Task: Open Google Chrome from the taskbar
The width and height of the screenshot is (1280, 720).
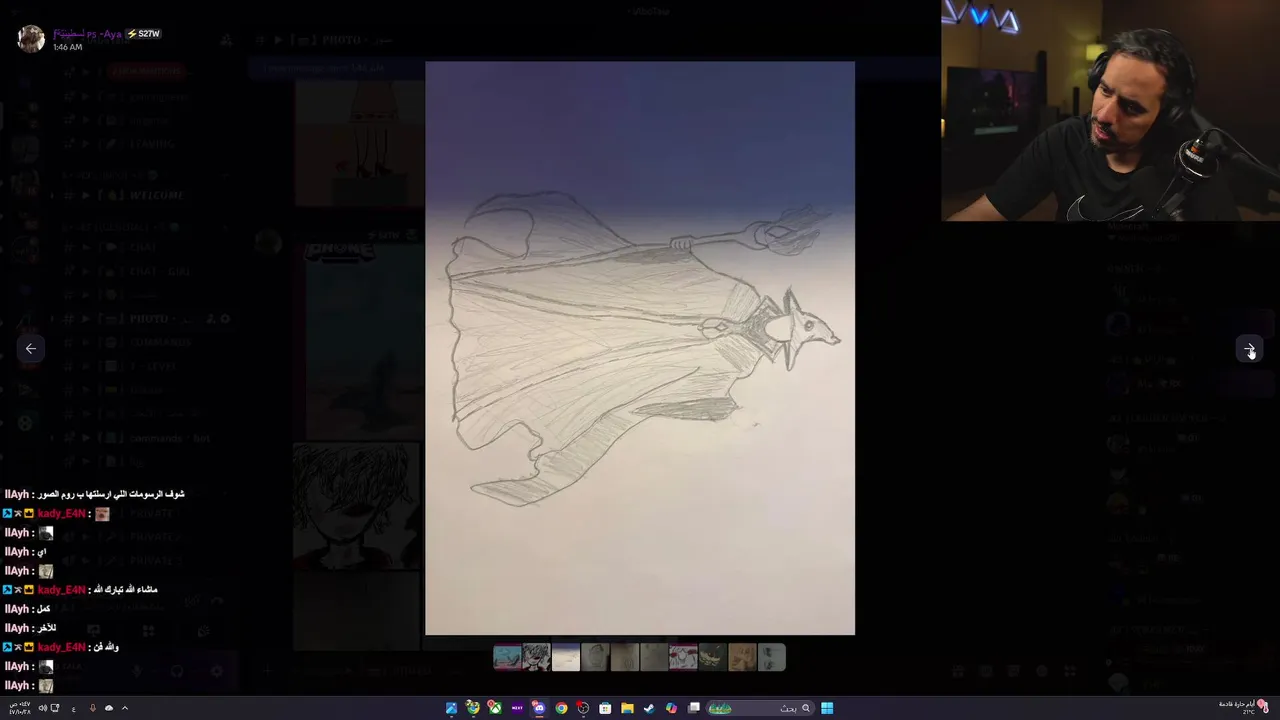Action: coord(561,708)
